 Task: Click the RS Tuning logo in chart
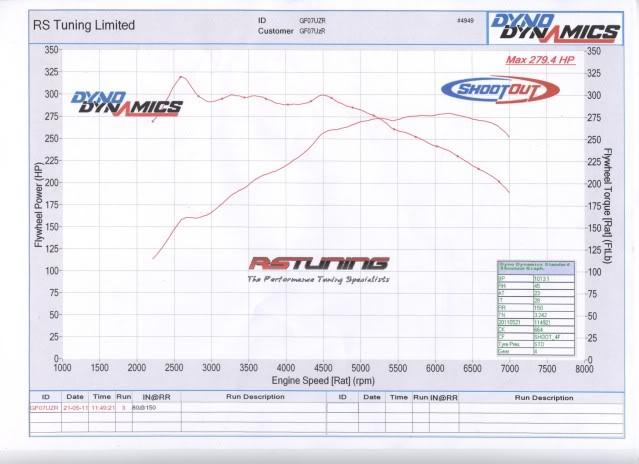click(x=319, y=264)
